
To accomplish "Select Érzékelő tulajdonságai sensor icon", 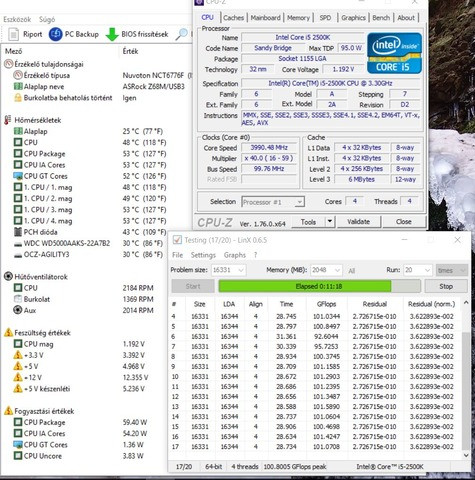I will point(8,64).
